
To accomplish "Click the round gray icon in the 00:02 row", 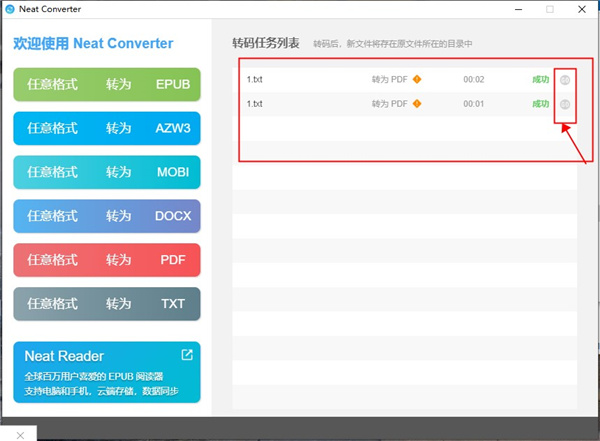I will [565, 80].
